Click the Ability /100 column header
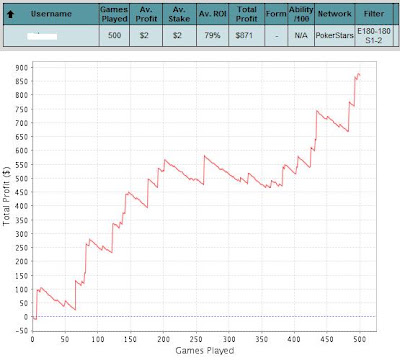This screenshot has width=400, height=363. click(301, 14)
